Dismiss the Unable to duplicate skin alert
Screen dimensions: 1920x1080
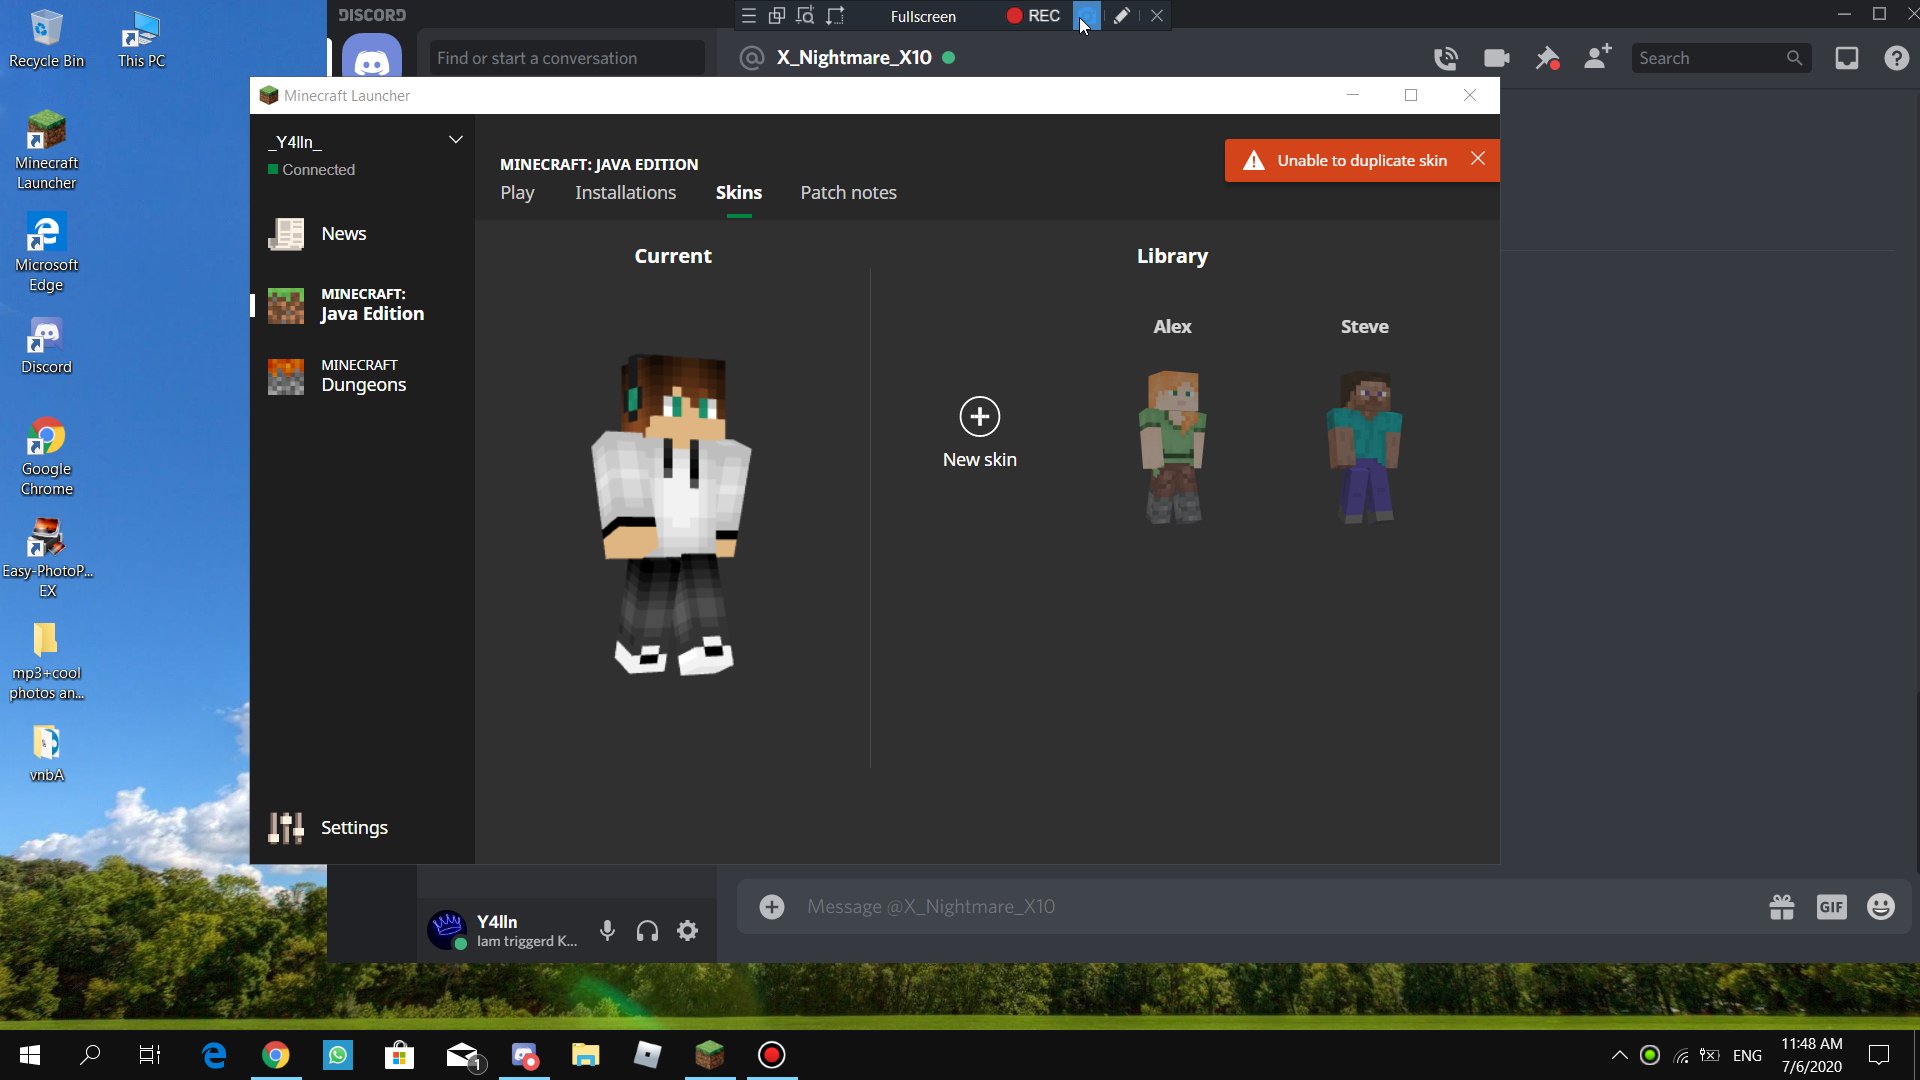click(x=1477, y=159)
